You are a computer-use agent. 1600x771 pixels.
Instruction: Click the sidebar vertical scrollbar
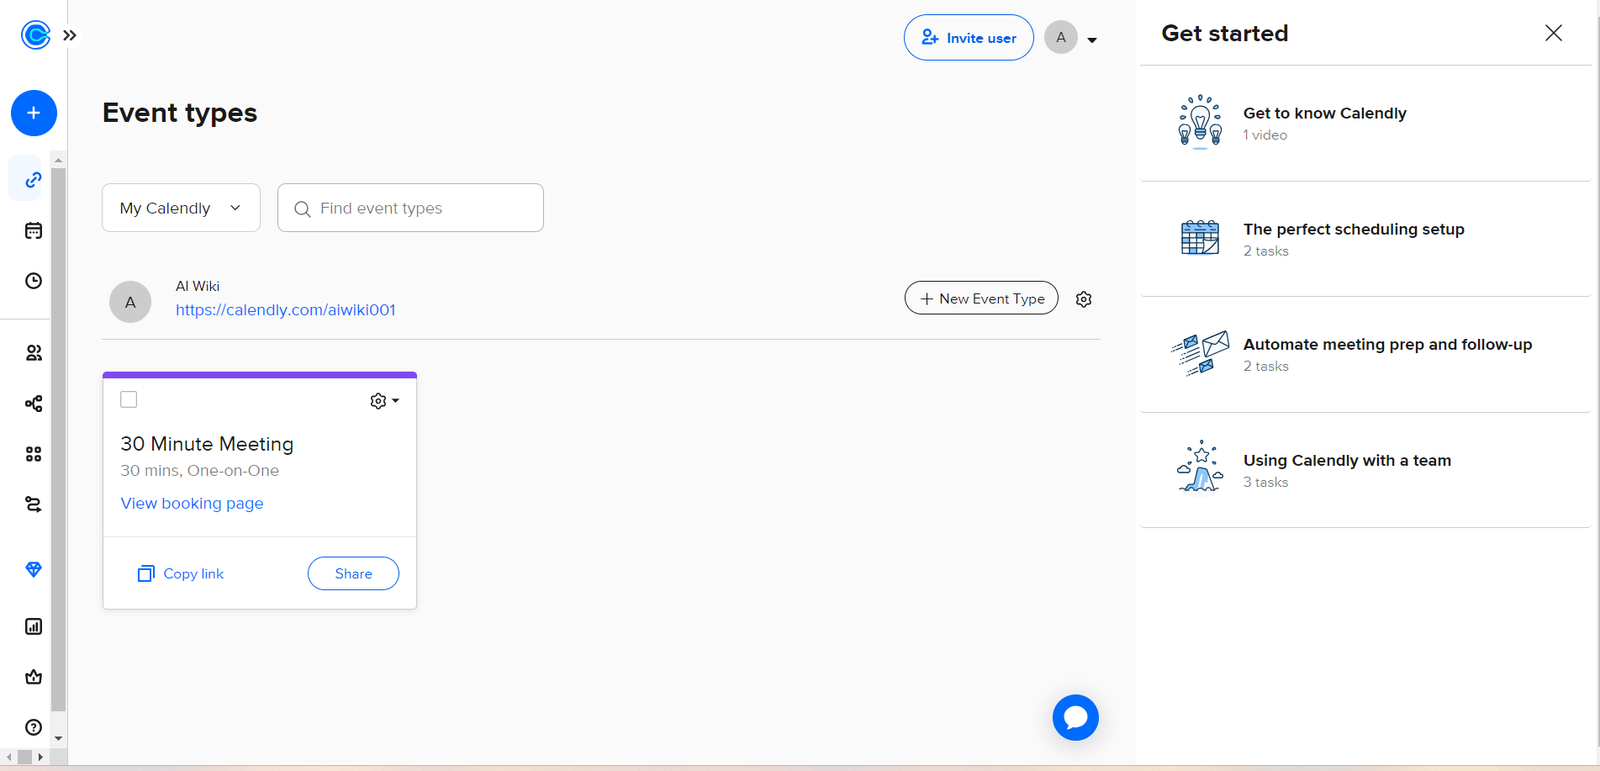point(58,440)
